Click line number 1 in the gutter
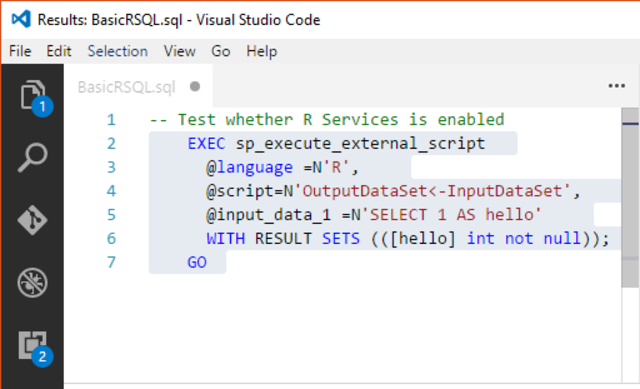The width and height of the screenshot is (640, 389). click(111, 120)
